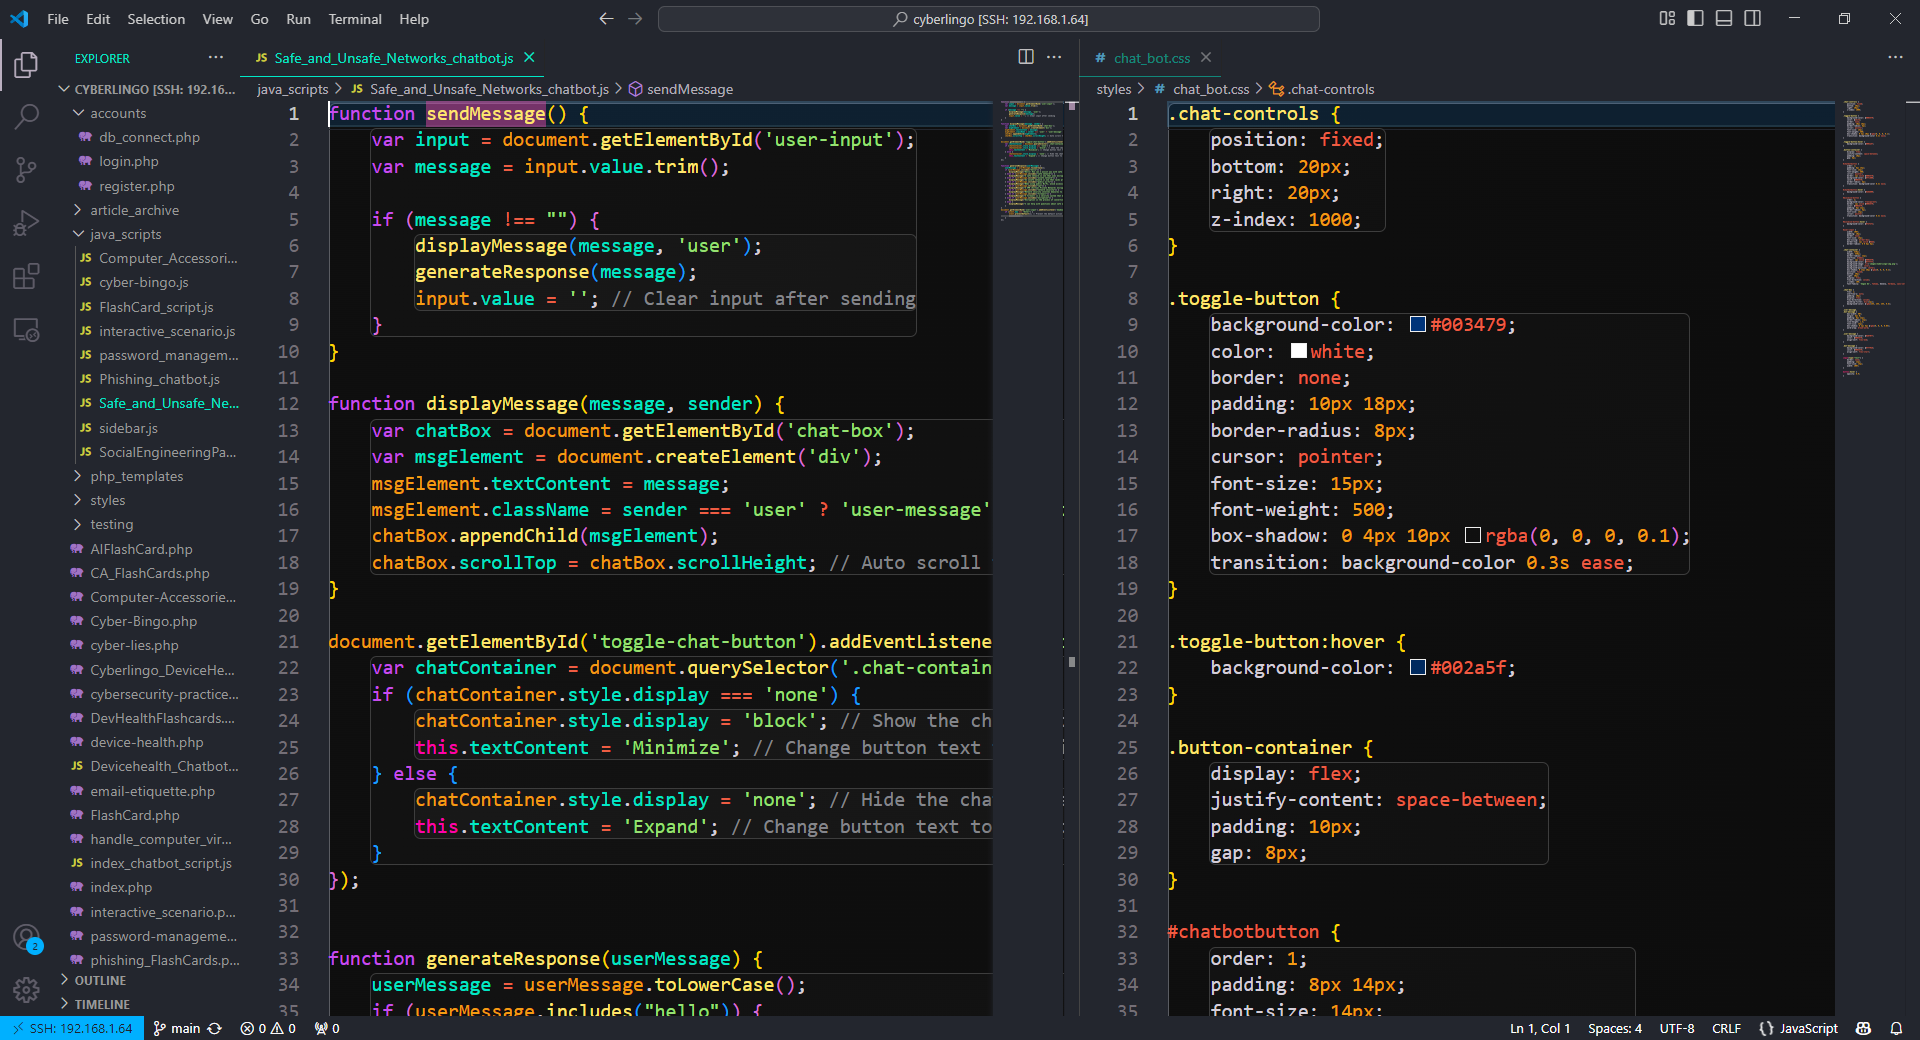
Task: Click the SSH: 192.168.1.64 remote button
Action: (x=73, y=1028)
